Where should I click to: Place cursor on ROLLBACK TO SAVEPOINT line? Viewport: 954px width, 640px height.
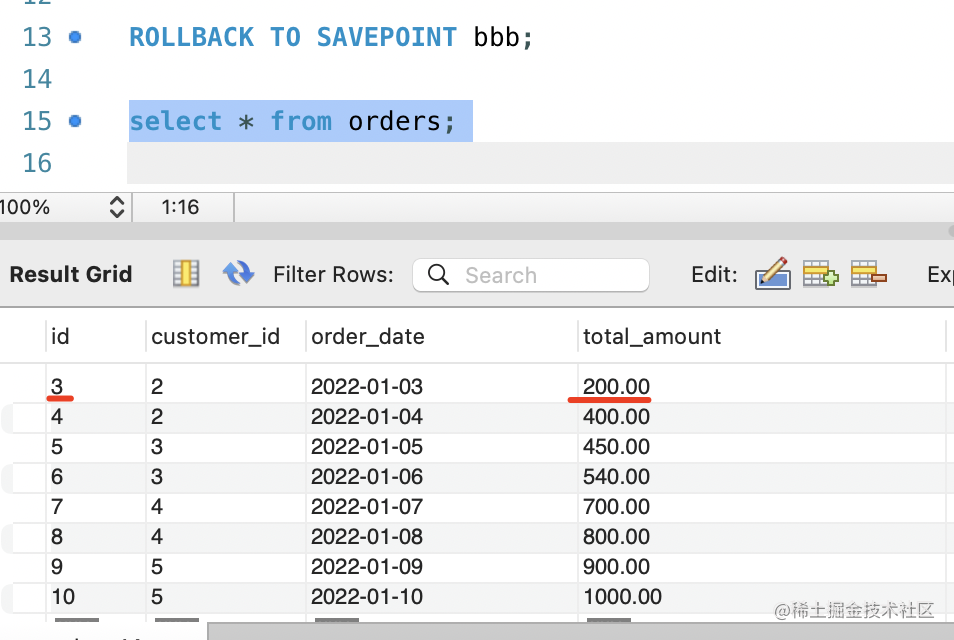pos(331,38)
